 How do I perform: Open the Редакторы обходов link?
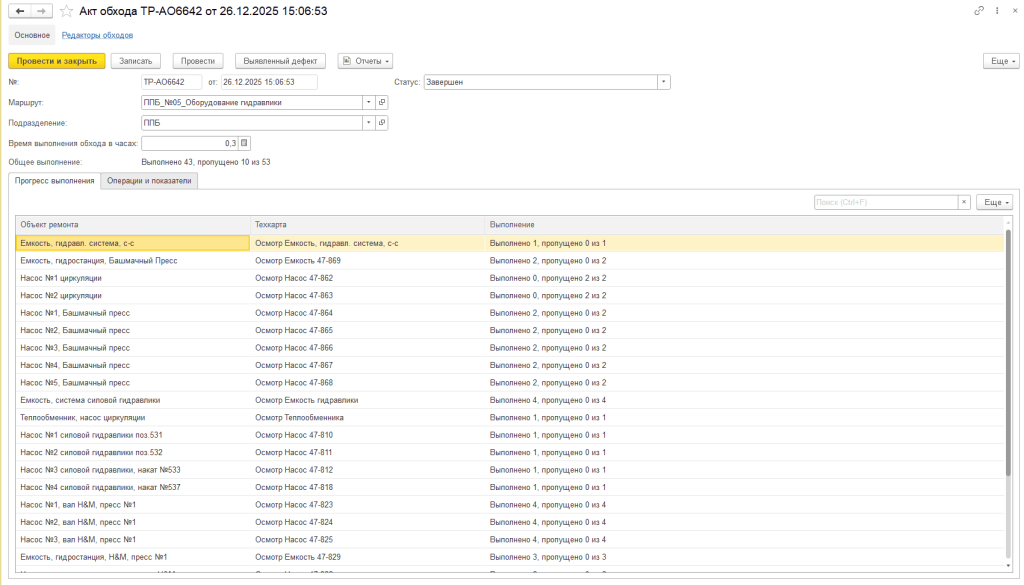(x=97, y=35)
